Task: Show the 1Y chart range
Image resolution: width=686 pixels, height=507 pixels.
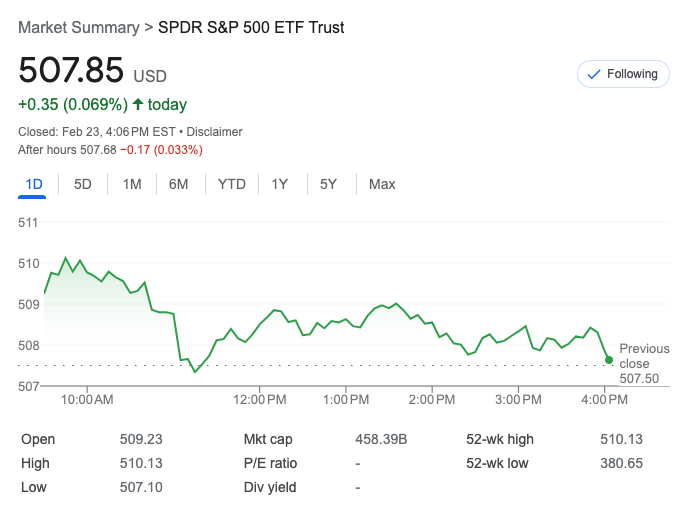Action: [280, 184]
